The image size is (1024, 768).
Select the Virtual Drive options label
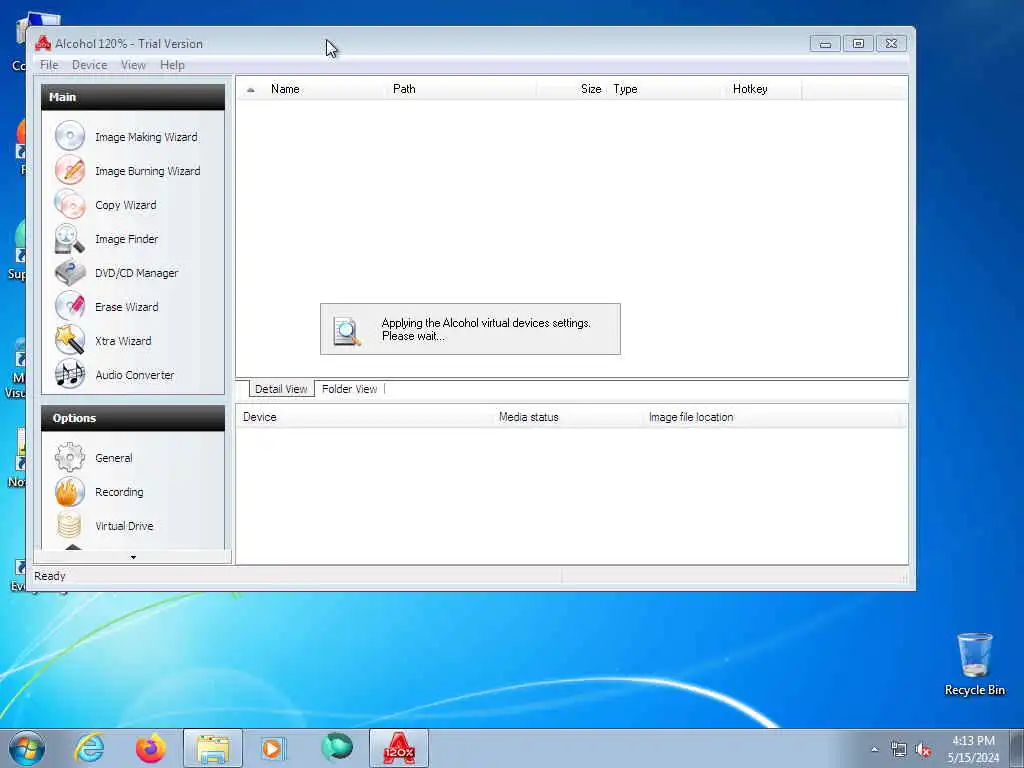point(124,526)
